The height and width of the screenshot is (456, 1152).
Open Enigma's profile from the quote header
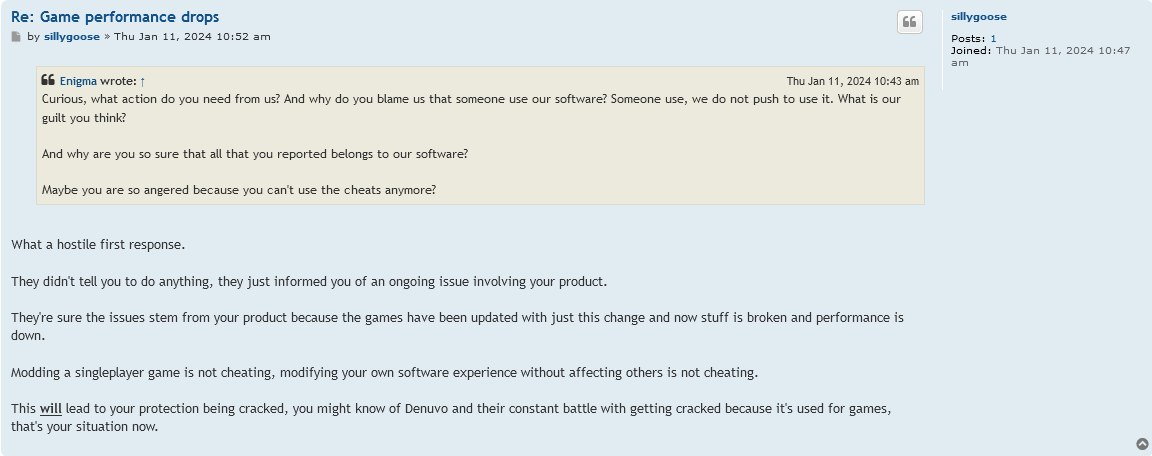78,81
